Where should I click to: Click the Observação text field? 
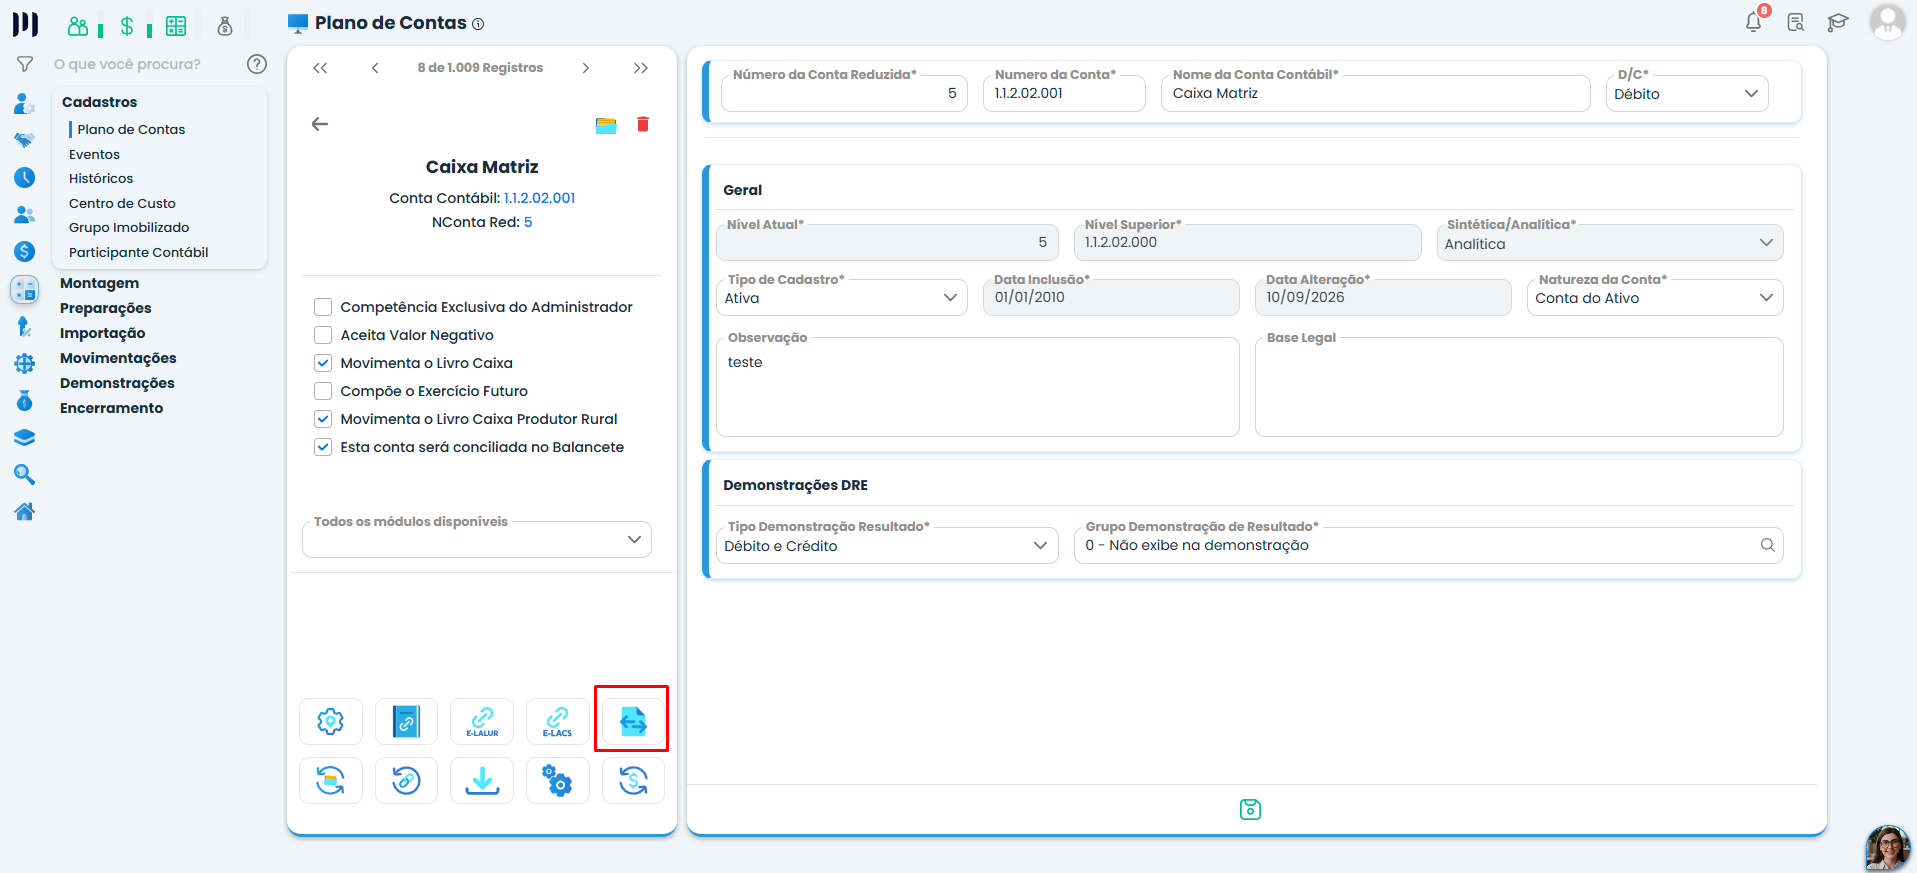[978, 387]
